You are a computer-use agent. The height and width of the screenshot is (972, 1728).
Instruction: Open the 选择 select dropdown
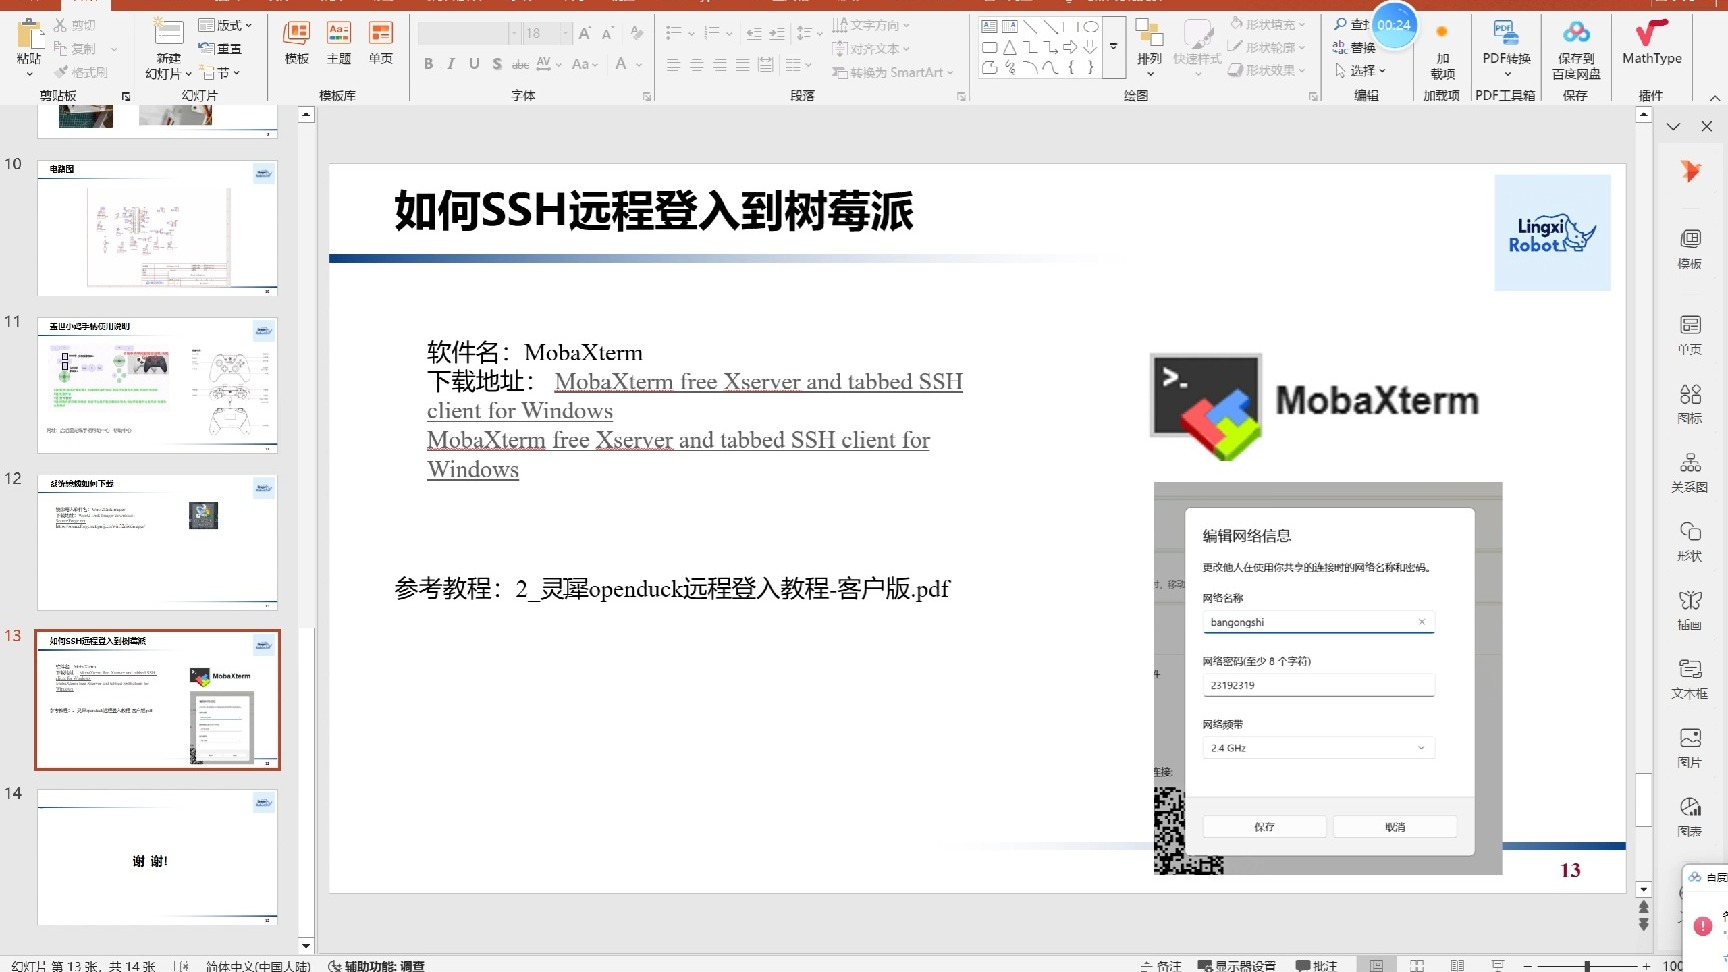(x=1361, y=70)
